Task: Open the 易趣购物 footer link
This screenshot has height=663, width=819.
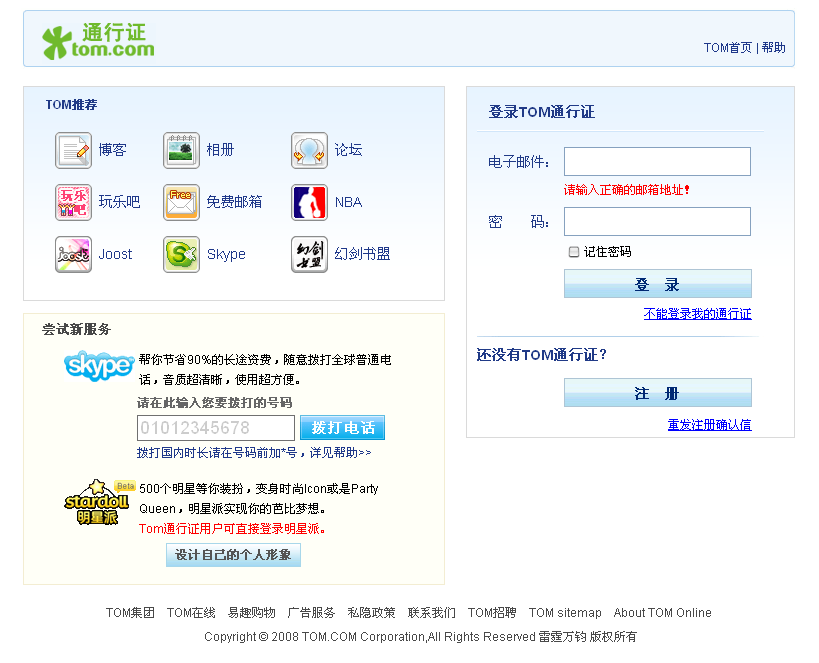Action: coord(251,612)
